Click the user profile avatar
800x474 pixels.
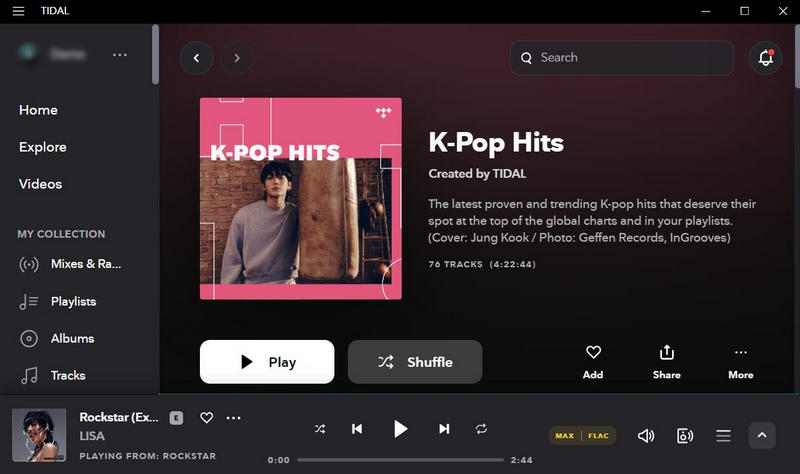coord(28,53)
